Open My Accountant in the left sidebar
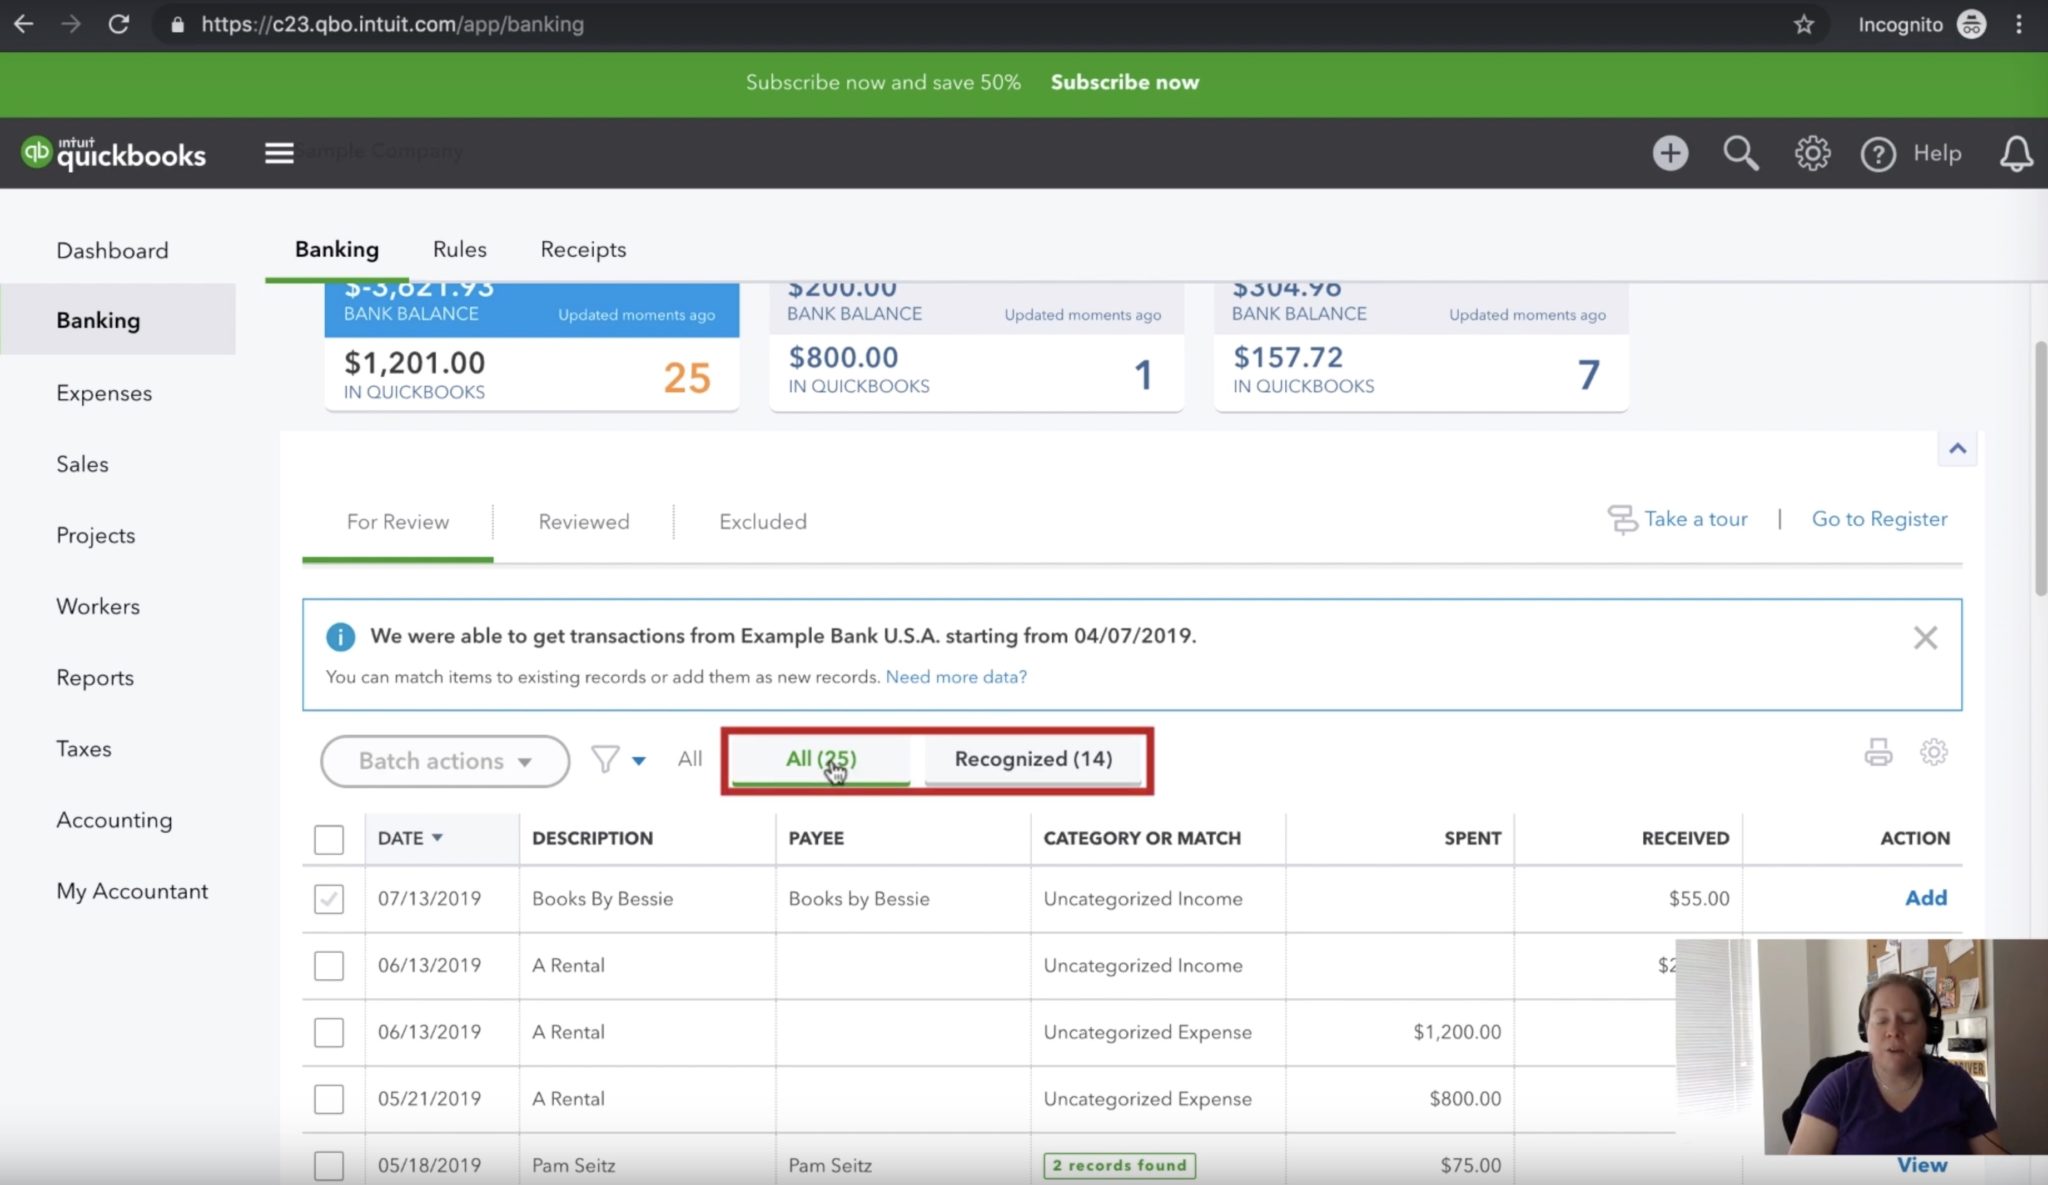This screenshot has height=1185, width=2048. click(132, 891)
